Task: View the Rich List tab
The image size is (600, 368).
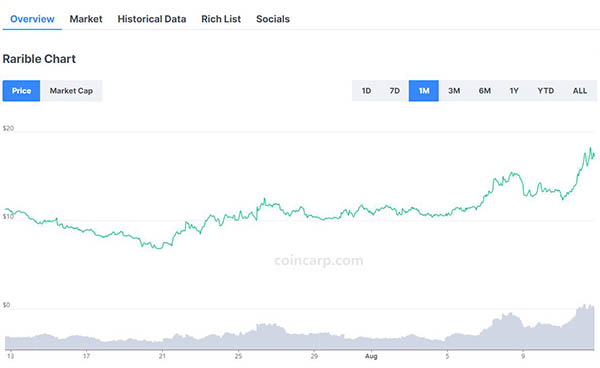Action: pos(221,19)
